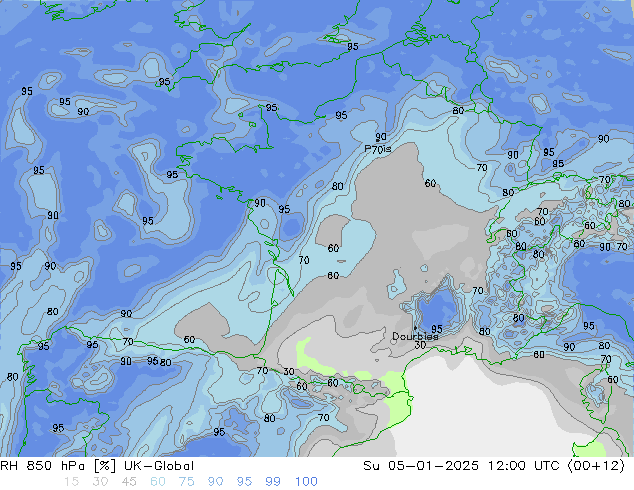Click the legend value 100
Screen dimensions: 634x490
click(306, 482)
